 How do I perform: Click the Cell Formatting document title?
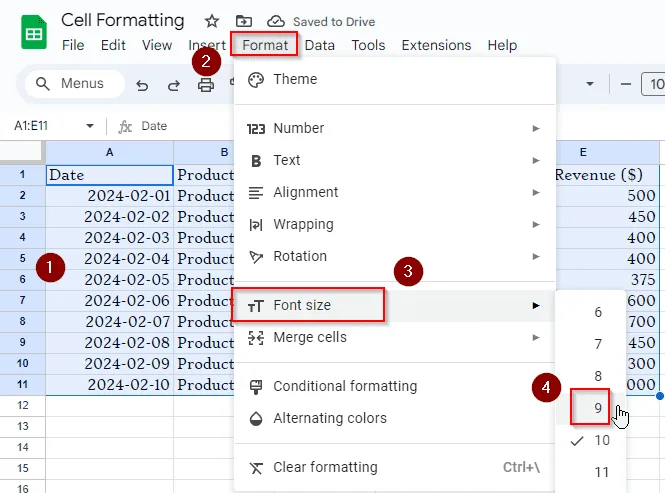tap(123, 20)
